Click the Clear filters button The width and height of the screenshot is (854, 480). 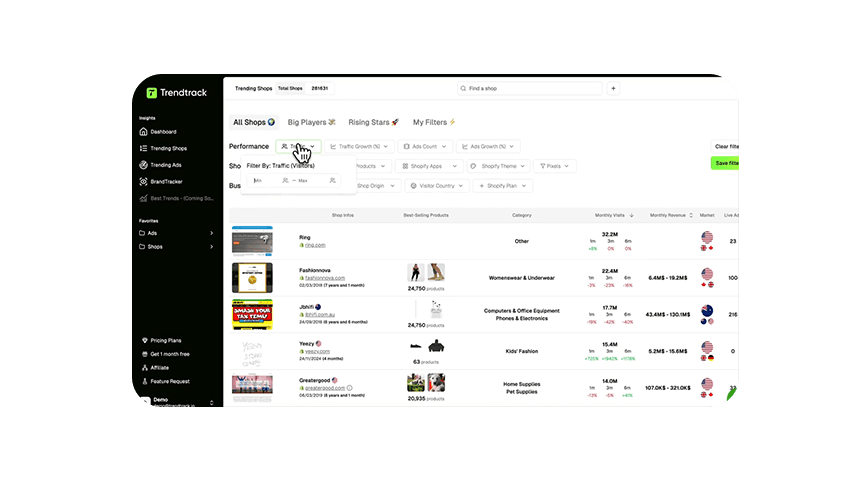[x=726, y=147]
